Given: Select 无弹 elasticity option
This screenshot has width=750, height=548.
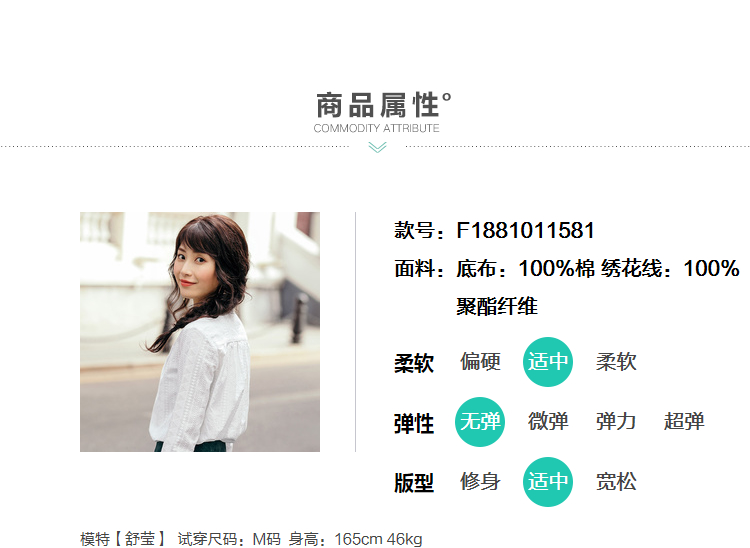Looking at the screenshot, I should point(480,422).
